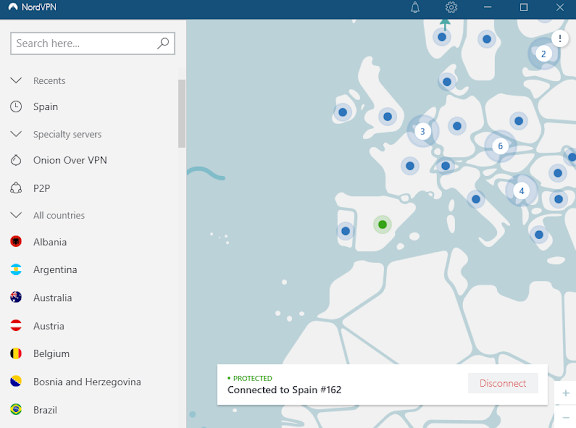Connect to Austria in list

coord(49,326)
